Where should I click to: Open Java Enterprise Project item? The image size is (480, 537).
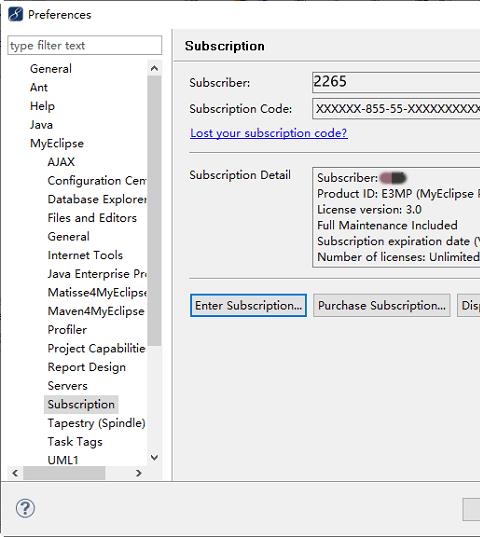tap(97, 274)
